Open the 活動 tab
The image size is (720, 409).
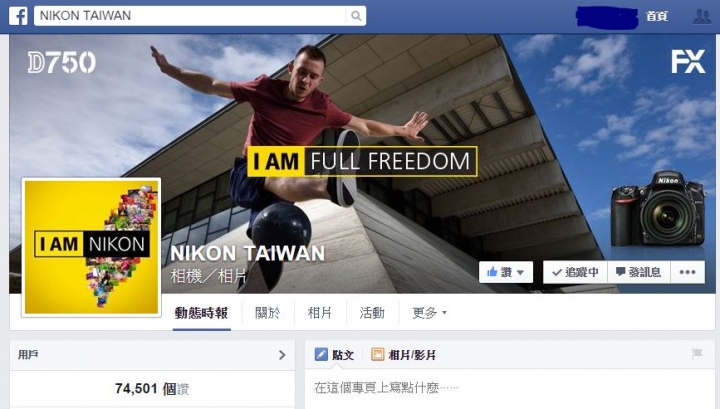pyautogui.click(x=372, y=313)
